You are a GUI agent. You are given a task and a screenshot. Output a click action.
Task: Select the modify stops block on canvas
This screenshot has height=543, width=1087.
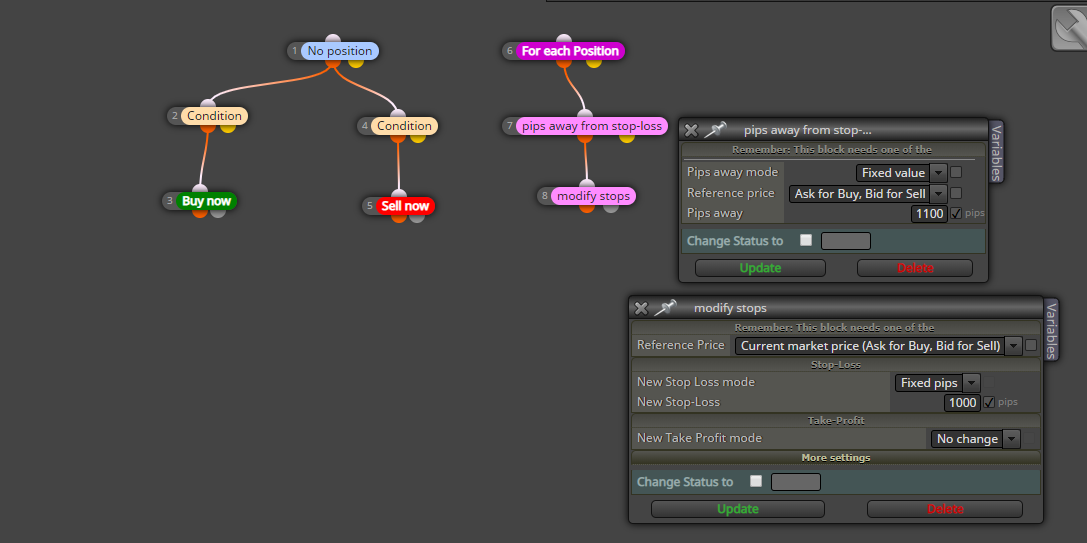click(593, 196)
